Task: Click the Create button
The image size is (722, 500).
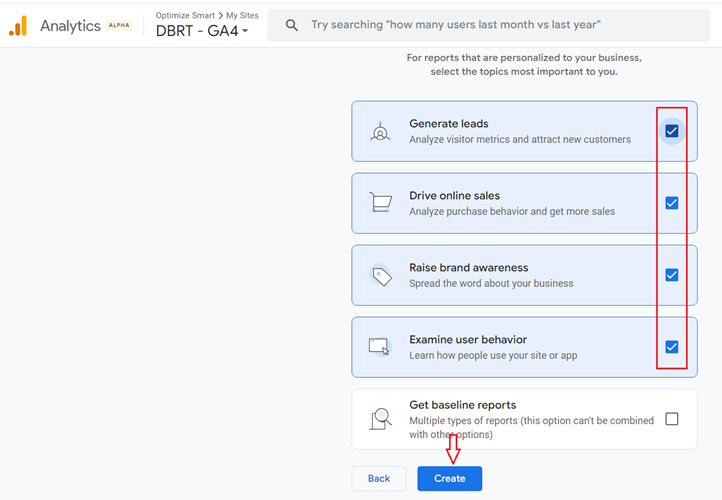Action: (449, 478)
